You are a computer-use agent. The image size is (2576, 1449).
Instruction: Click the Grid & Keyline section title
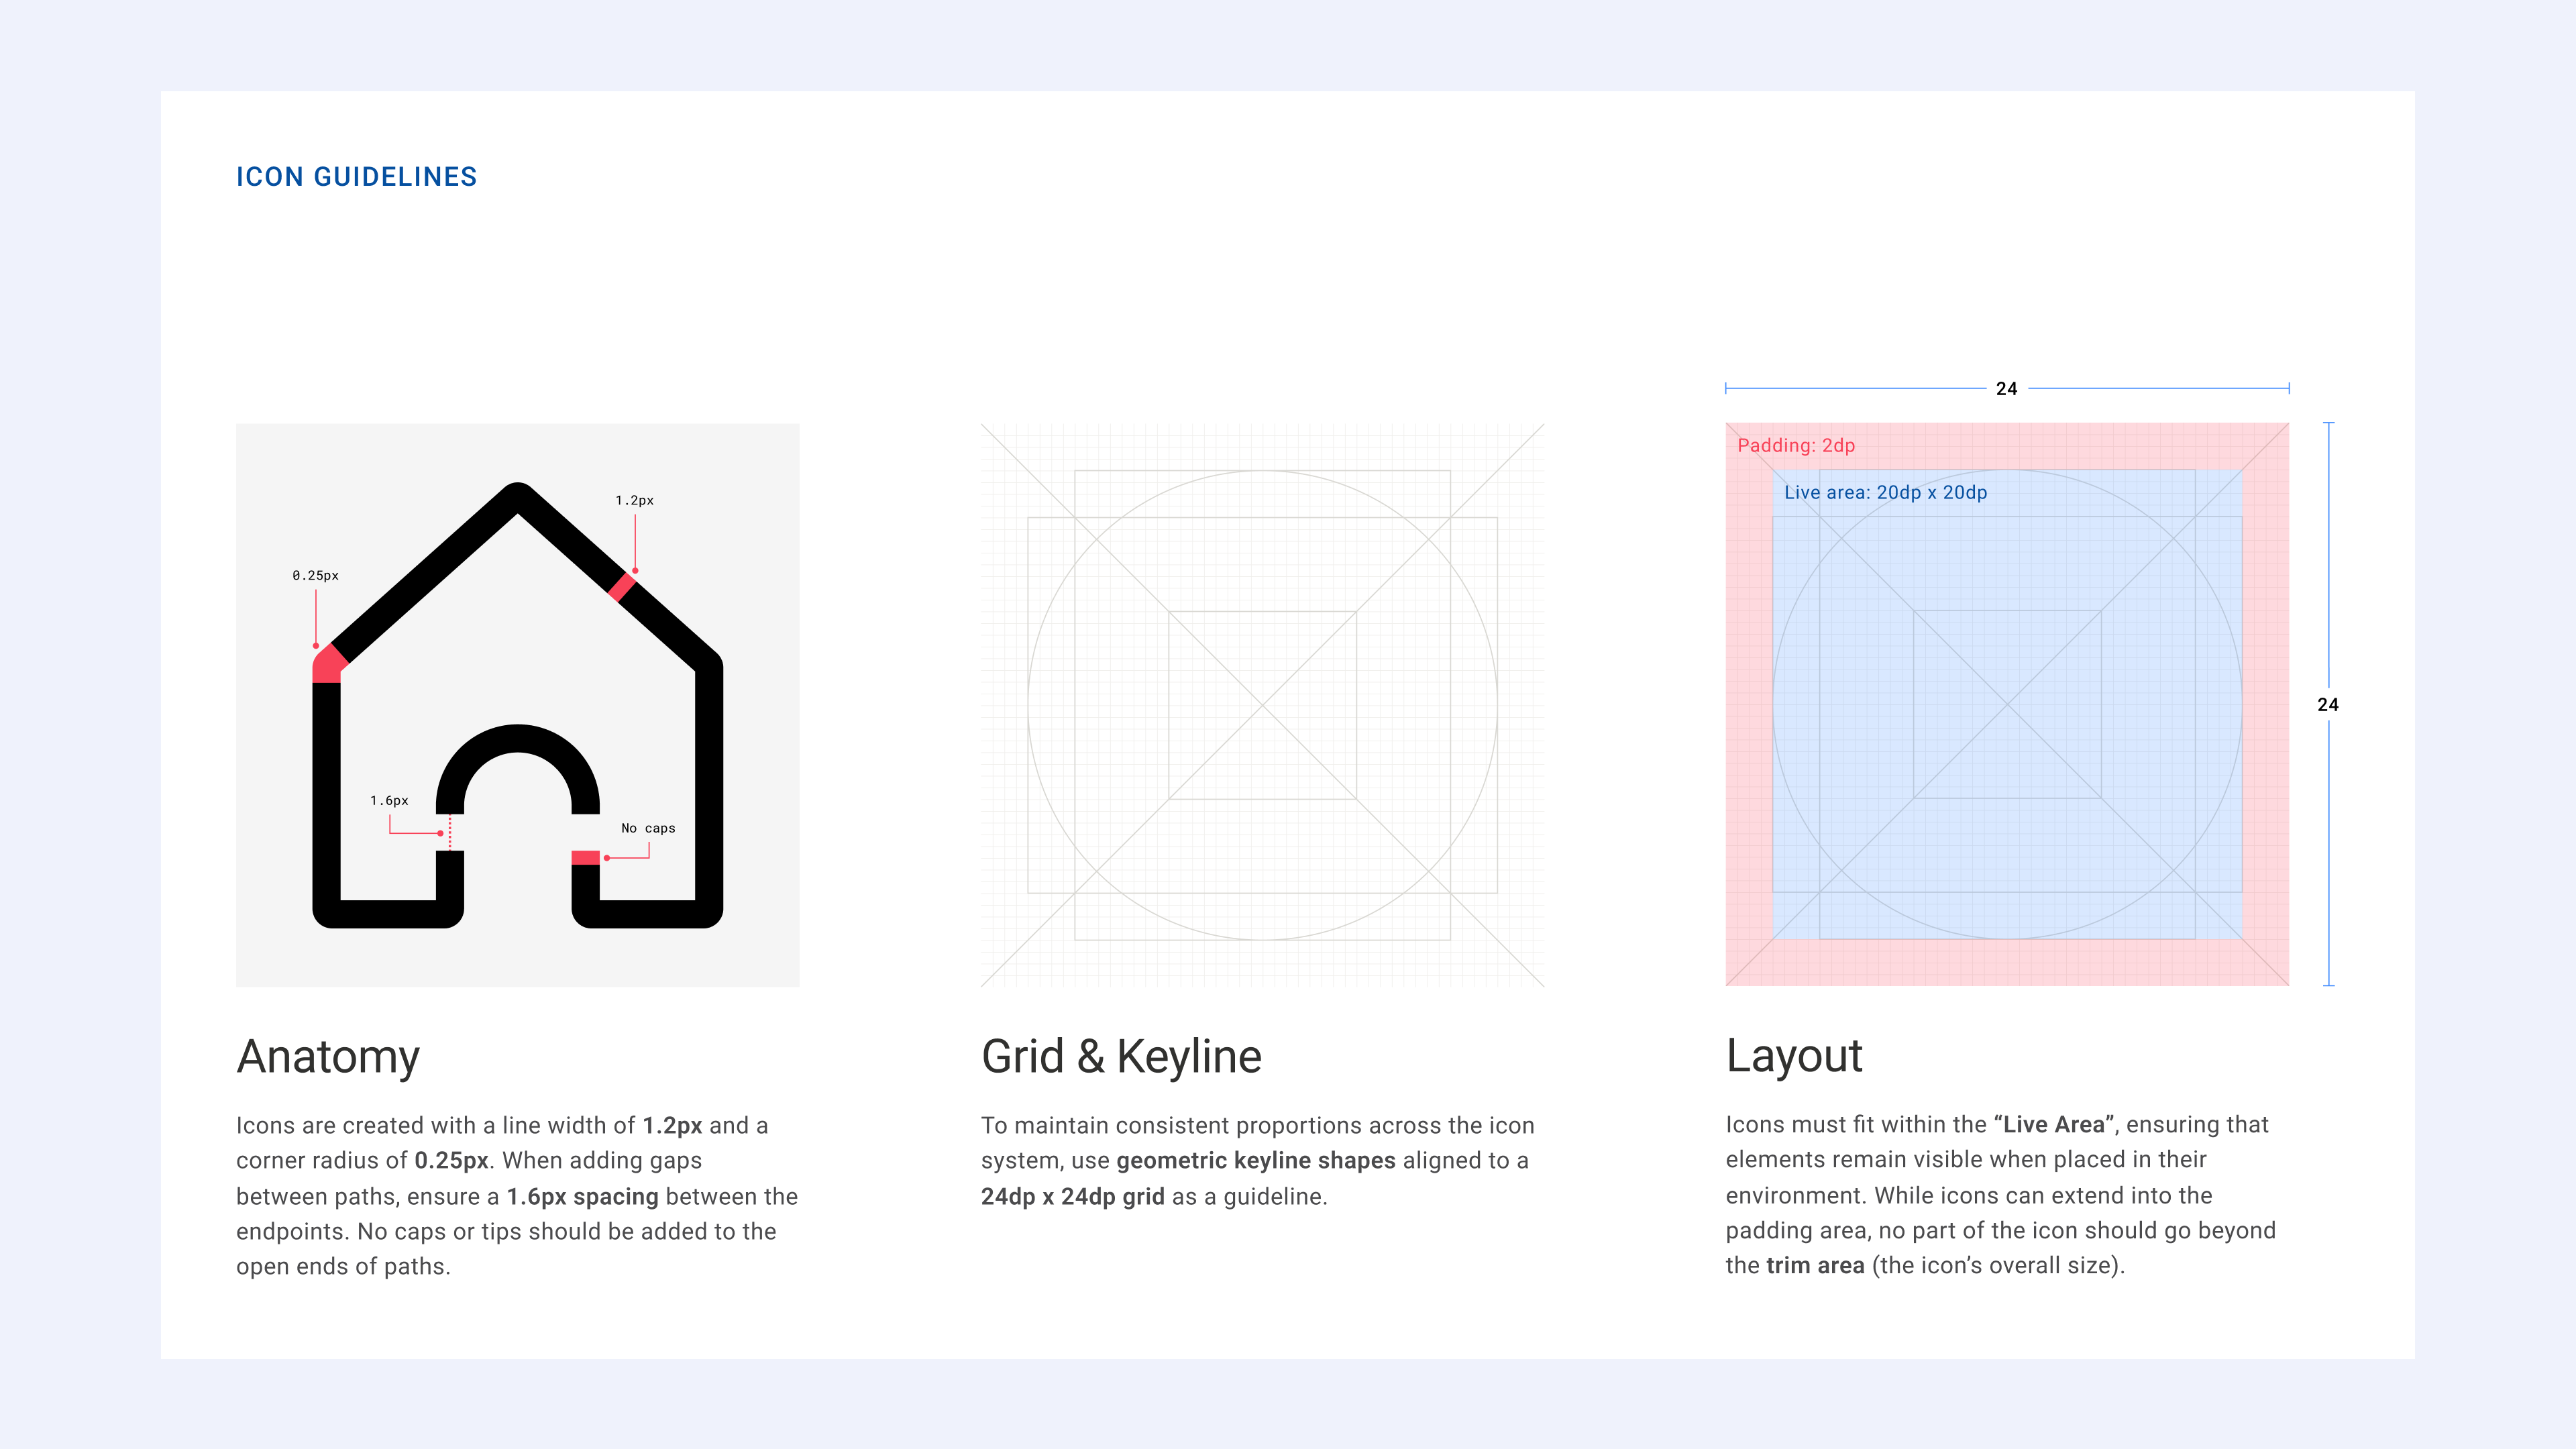(1122, 1055)
